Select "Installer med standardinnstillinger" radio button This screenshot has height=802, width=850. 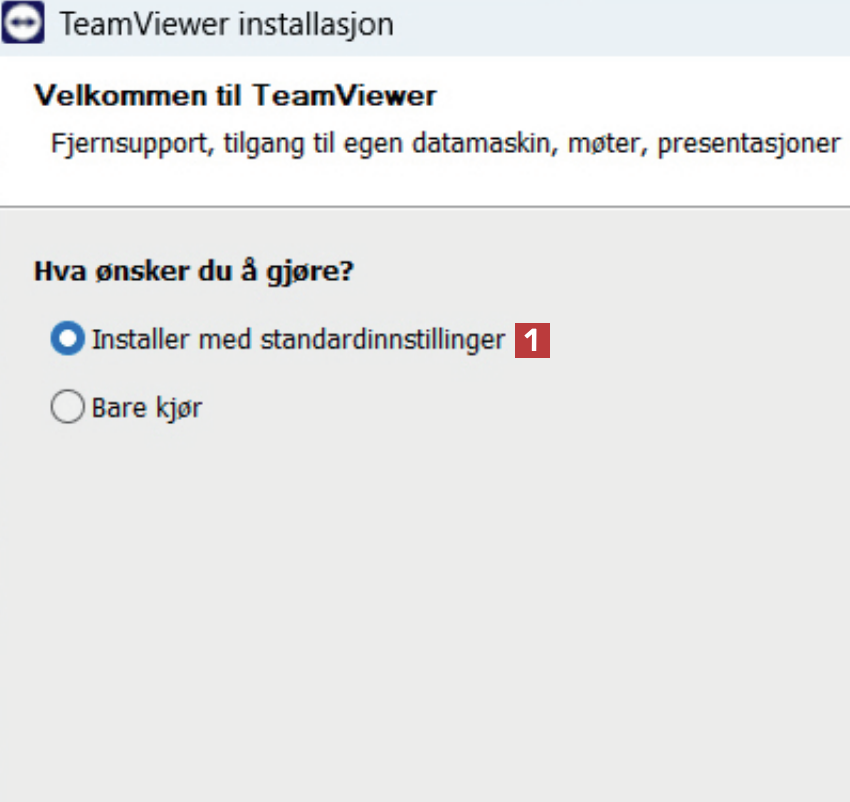[x=68, y=339]
